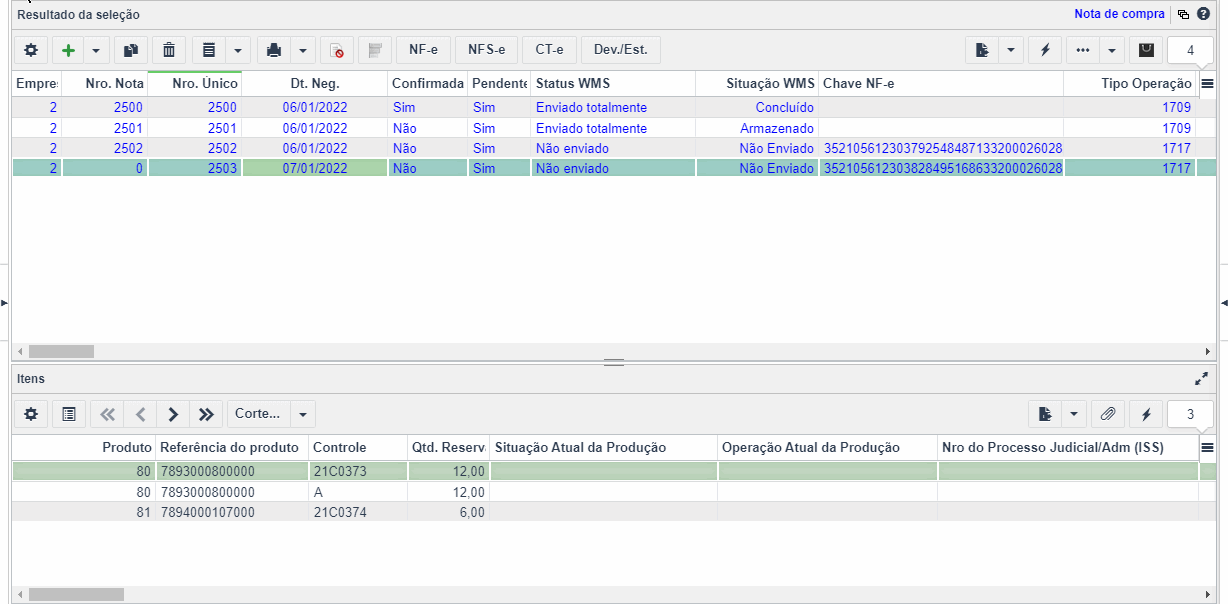Delete the selected nota with trash icon
Viewport: 1228px width, 604px height.
pos(169,50)
